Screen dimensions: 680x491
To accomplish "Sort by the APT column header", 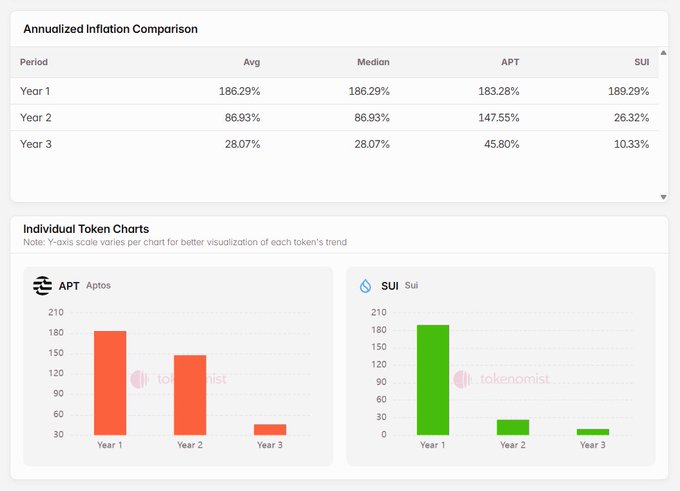I will (510, 62).
